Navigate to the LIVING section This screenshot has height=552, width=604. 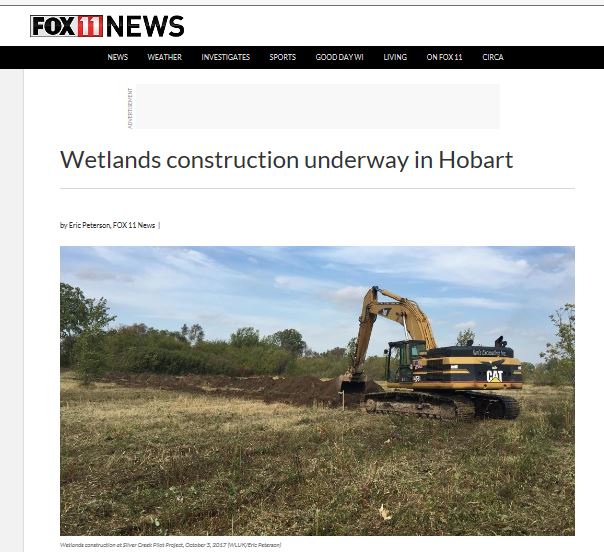click(395, 57)
